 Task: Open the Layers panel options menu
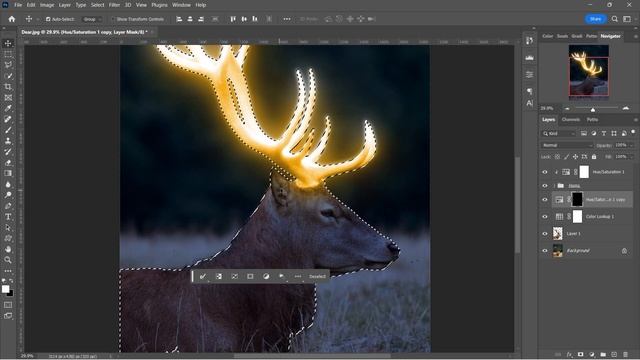coord(635,120)
